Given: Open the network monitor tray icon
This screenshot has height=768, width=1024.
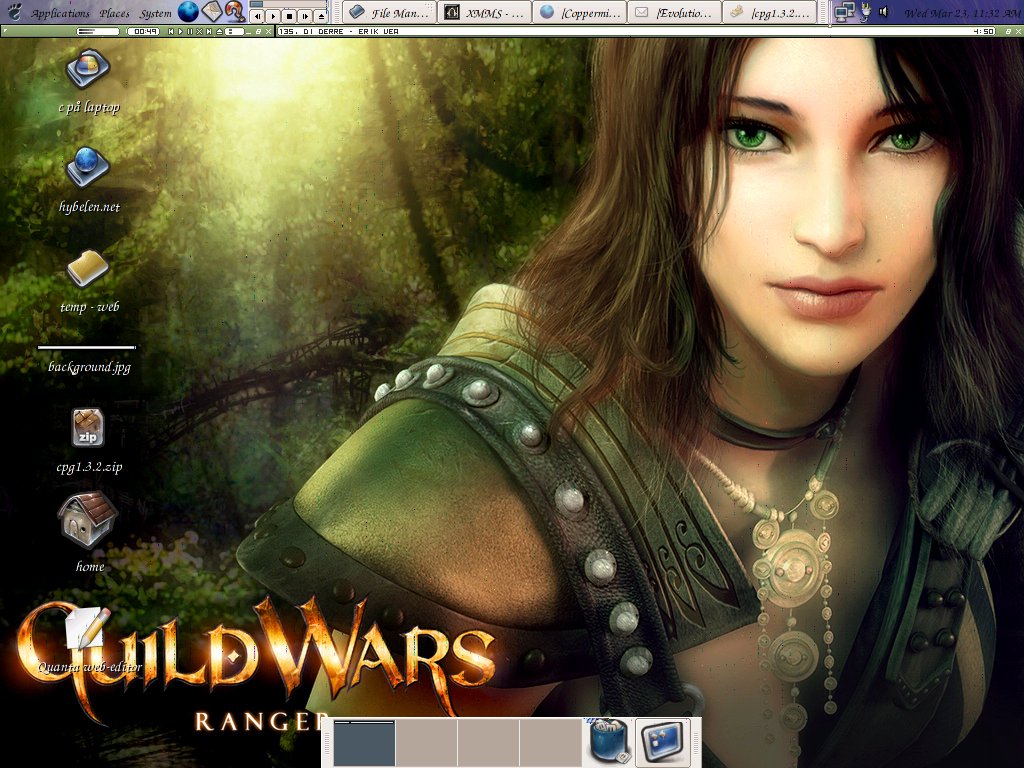Looking at the screenshot, I should click(x=845, y=12).
